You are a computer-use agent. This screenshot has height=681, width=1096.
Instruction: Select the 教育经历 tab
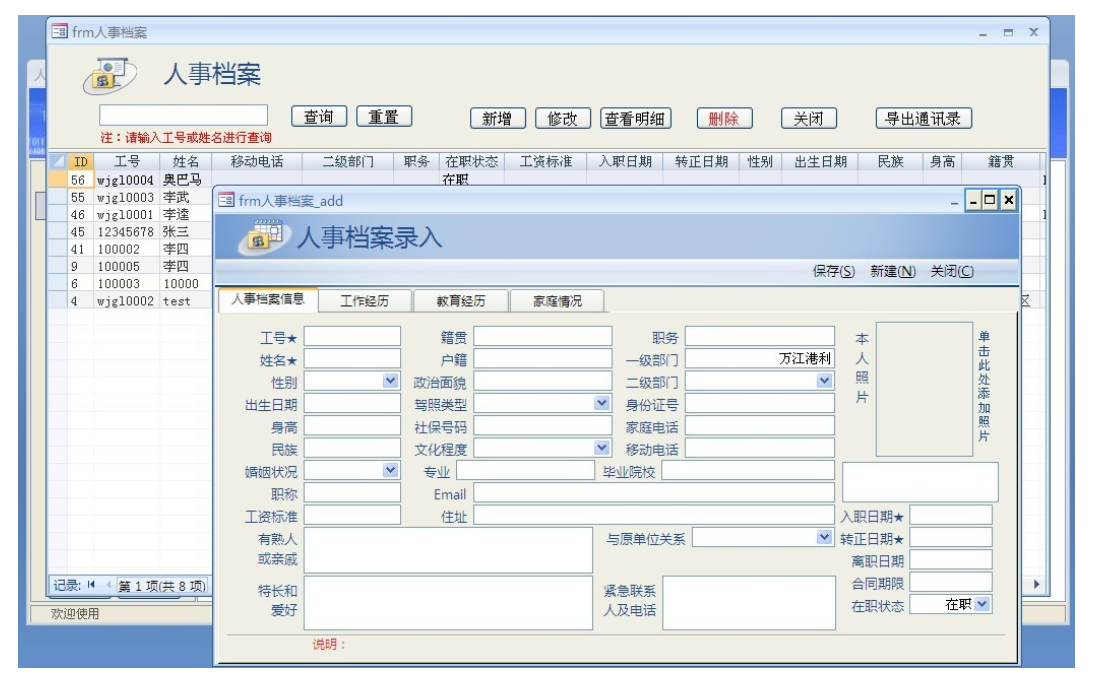tap(461, 301)
